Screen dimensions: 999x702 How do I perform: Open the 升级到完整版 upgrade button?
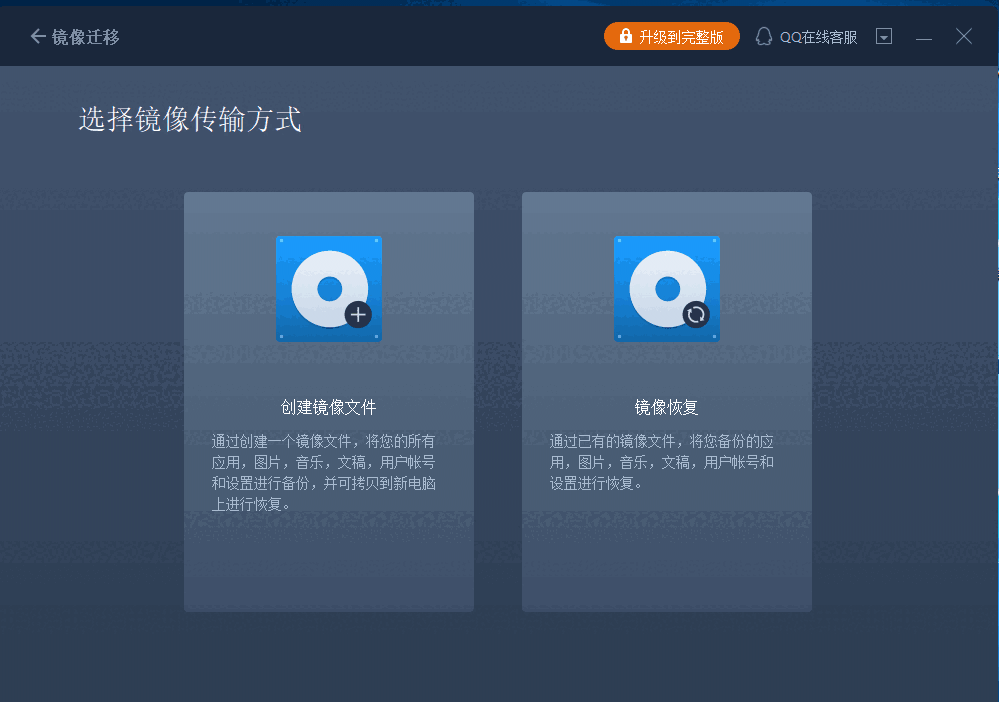click(671, 35)
